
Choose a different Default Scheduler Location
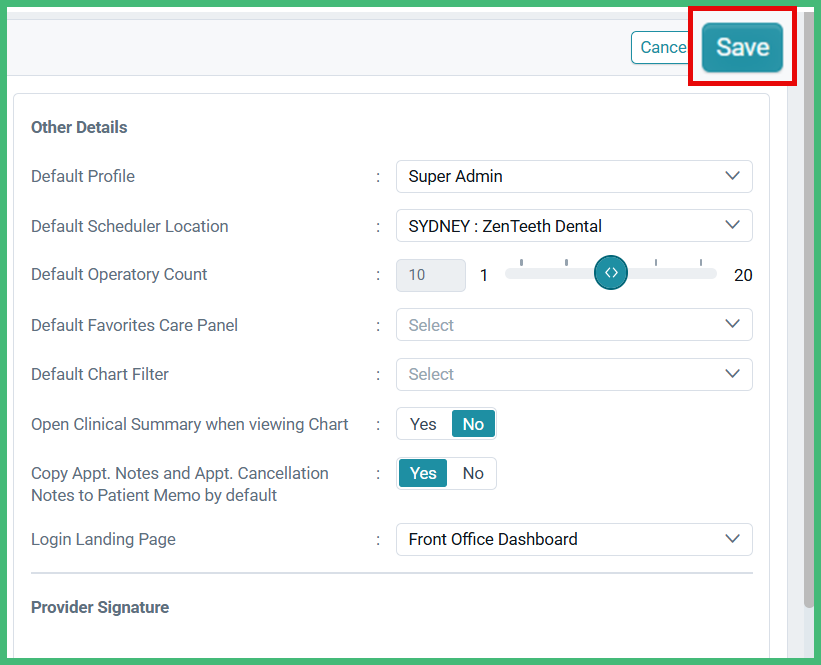coord(574,225)
